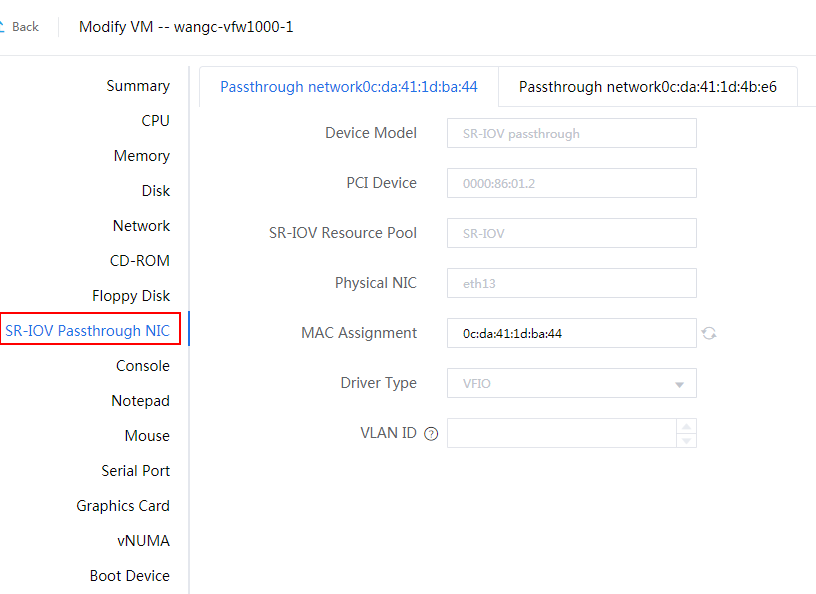Click the VLAN ID help icon

[x=431, y=434]
